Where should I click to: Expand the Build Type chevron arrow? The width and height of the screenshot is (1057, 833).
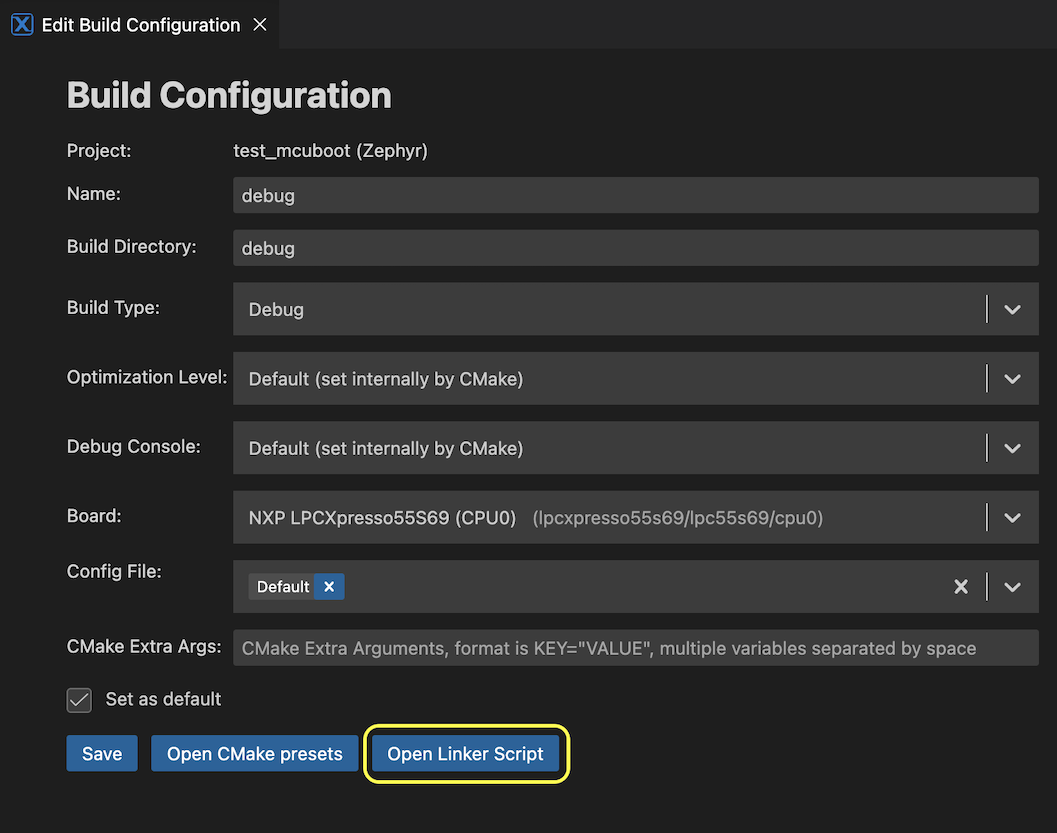click(1012, 309)
